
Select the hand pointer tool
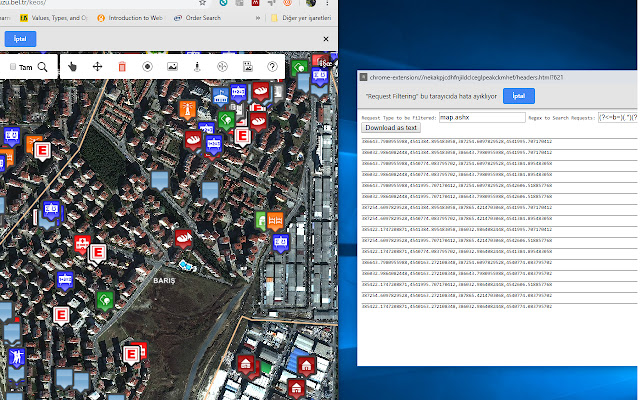pyautogui.click(x=73, y=66)
